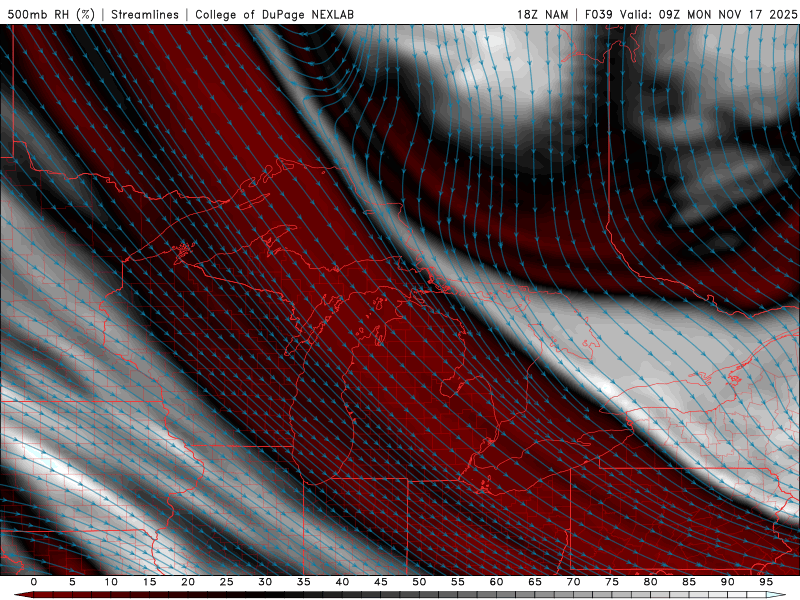Click the colorbar label "70"
This screenshot has width=800, height=600.
573,582
